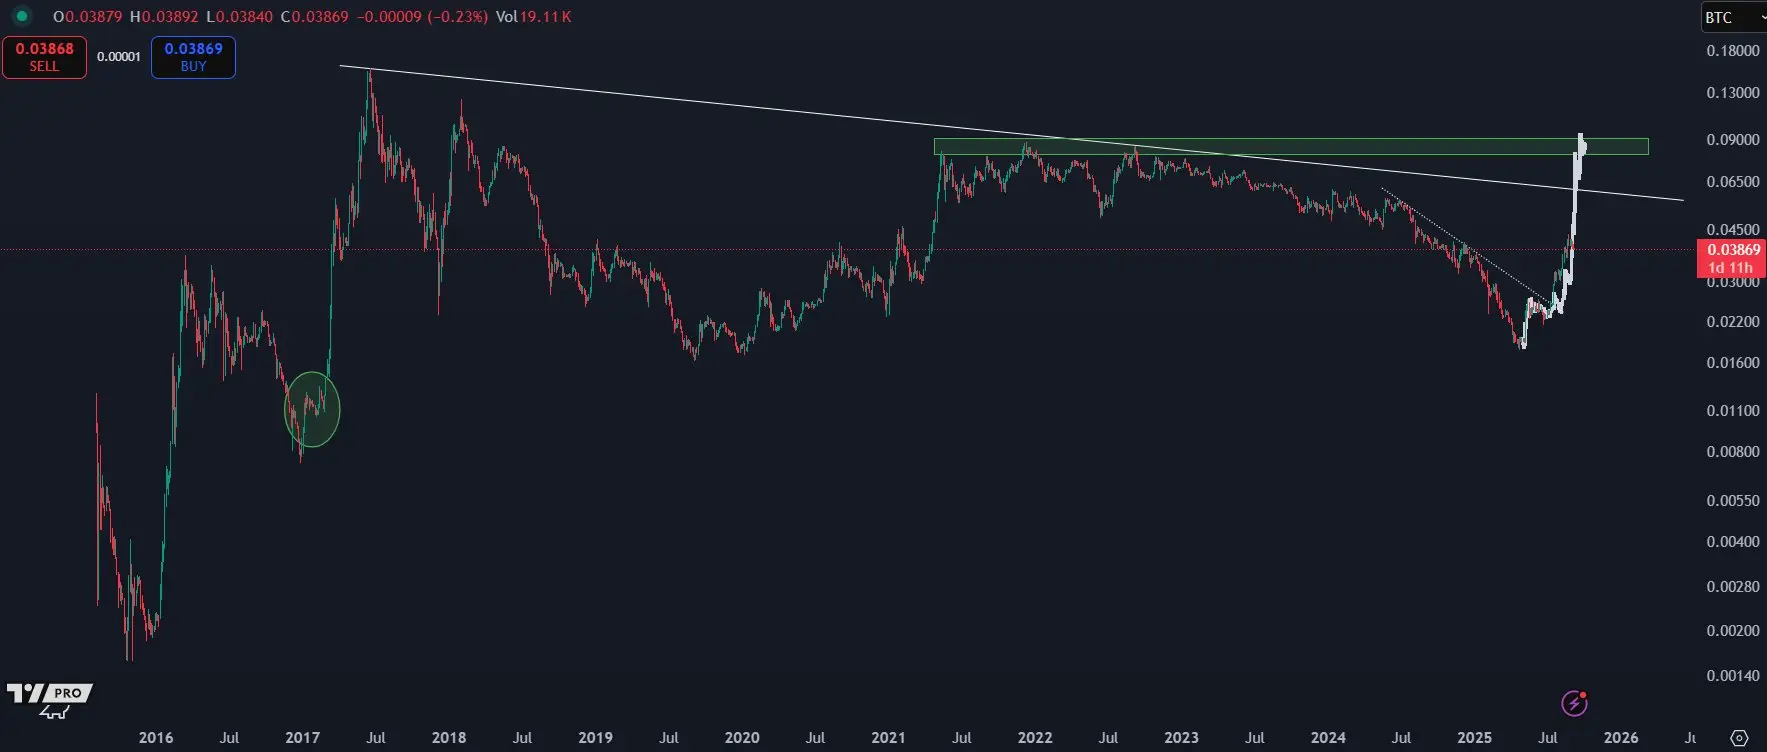This screenshot has height=752, width=1767.
Task: Click the 2023 time axis label
Action: pos(1181,738)
